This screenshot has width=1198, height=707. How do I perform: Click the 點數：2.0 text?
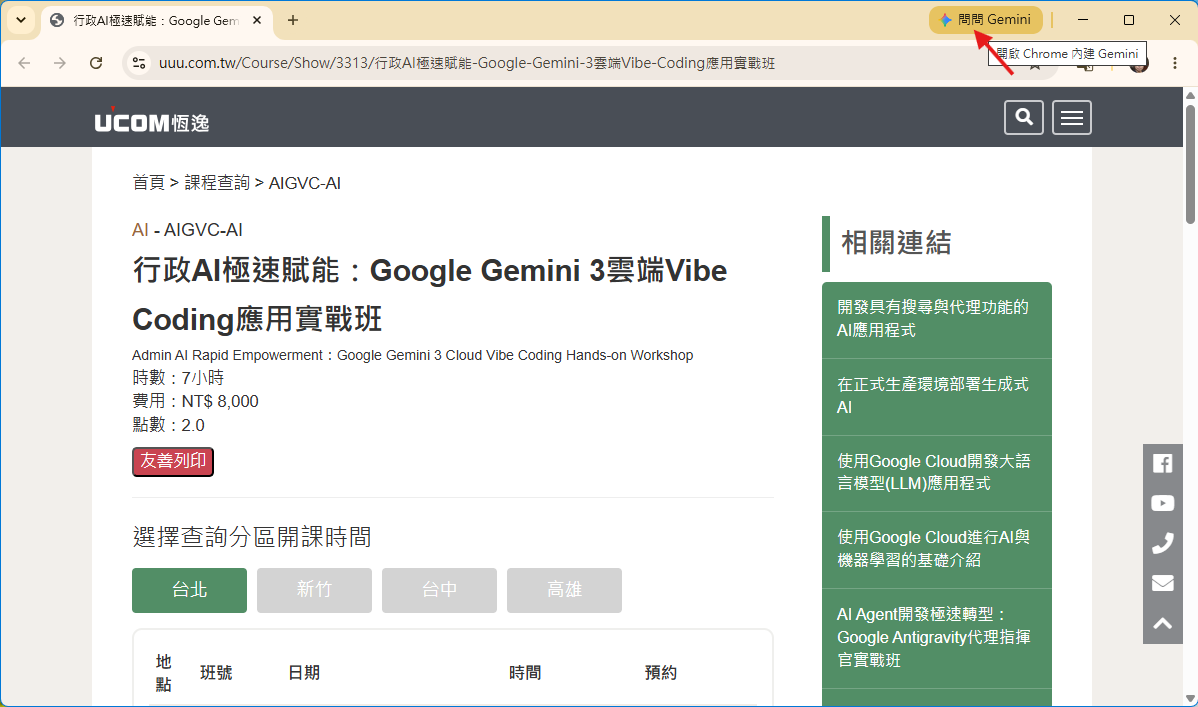(x=168, y=425)
